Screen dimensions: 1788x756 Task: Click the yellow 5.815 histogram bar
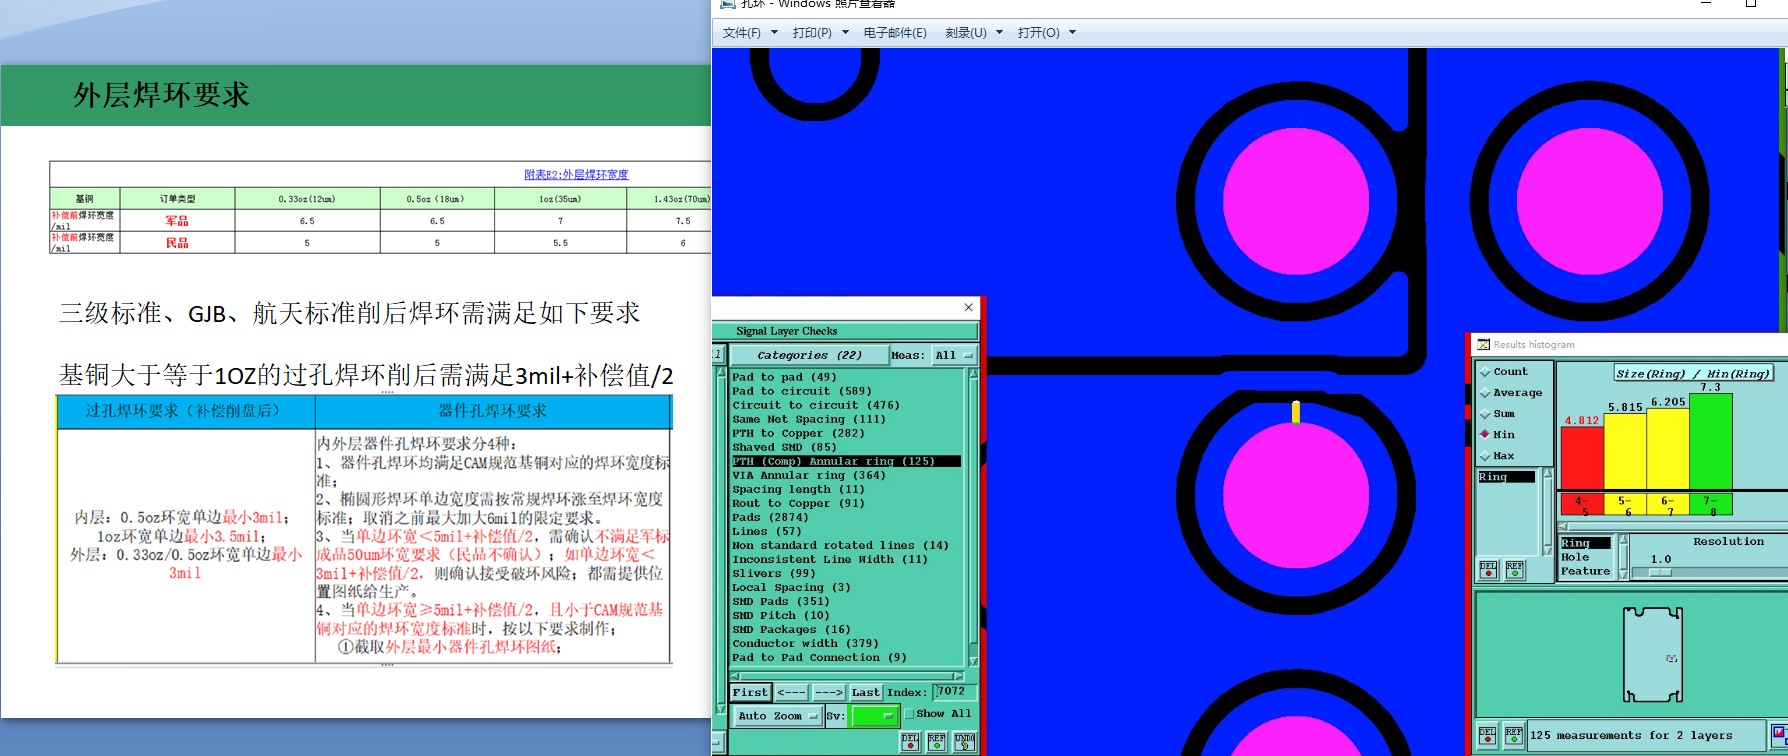click(1624, 451)
